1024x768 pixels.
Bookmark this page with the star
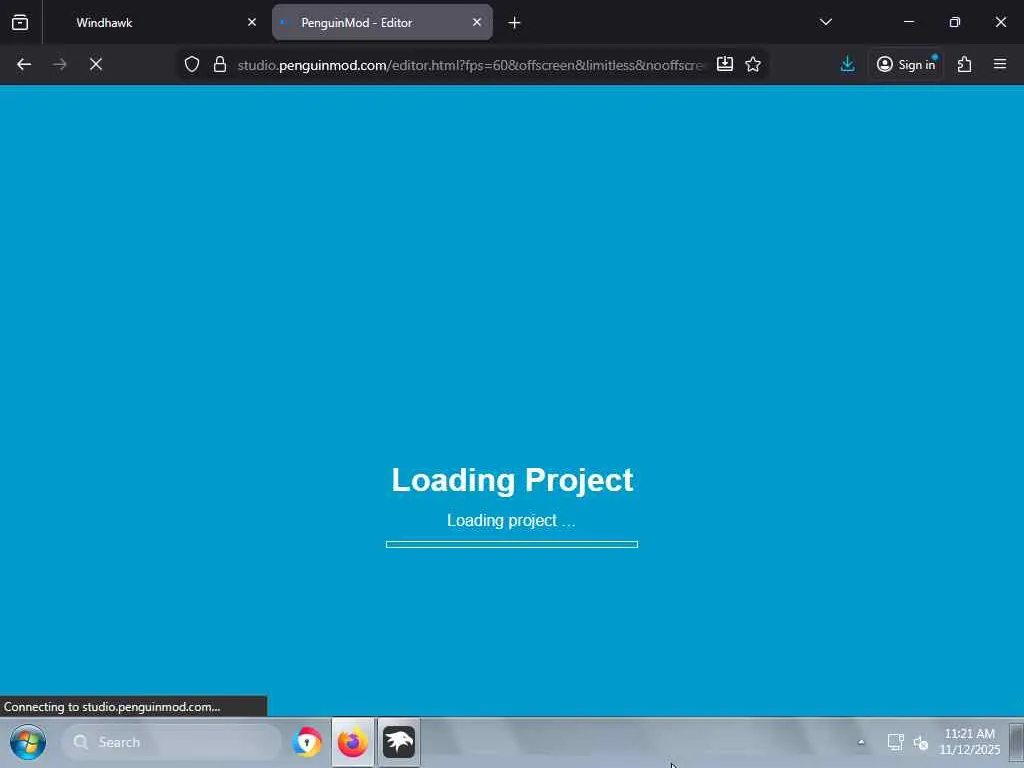[x=753, y=64]
